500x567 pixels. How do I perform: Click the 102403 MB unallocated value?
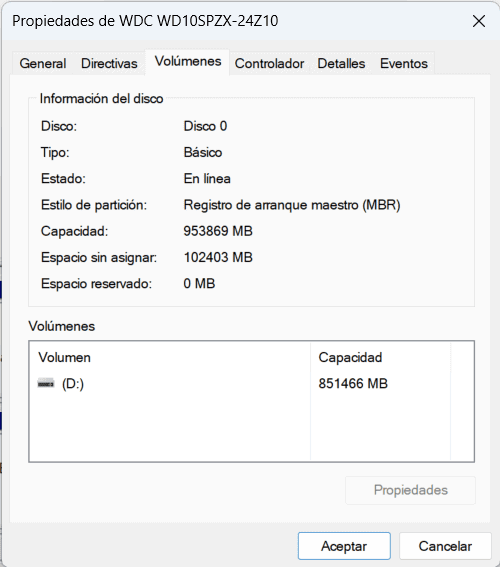(x=218, y=257)
